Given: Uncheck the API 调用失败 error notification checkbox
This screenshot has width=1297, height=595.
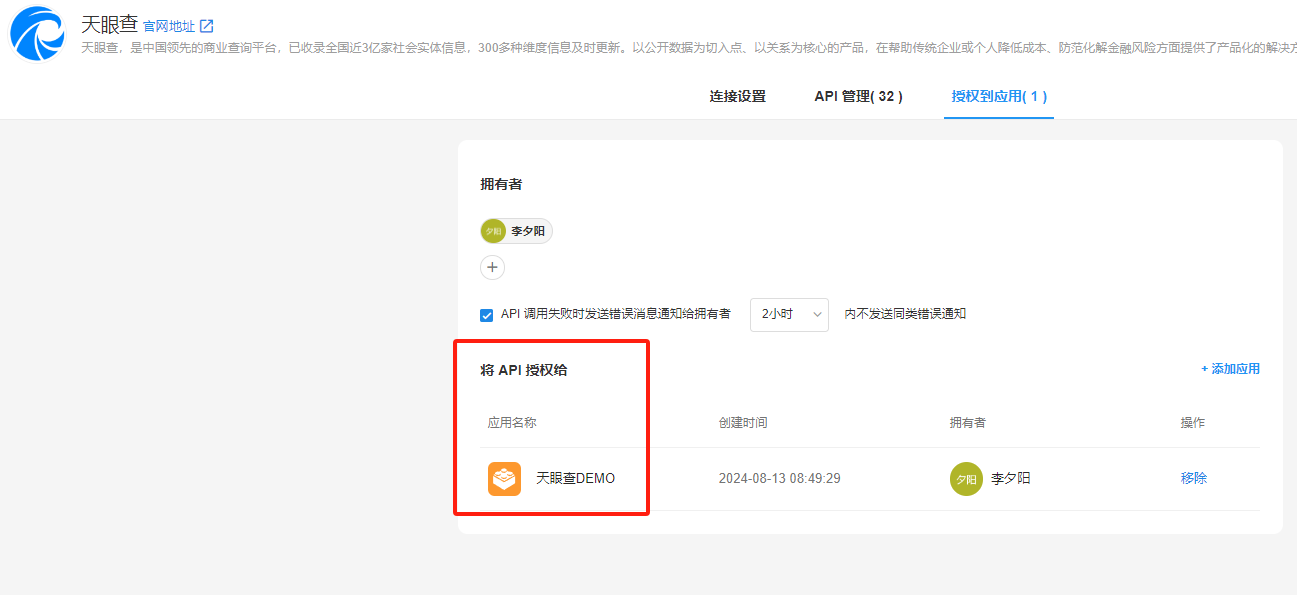Looking at the screenshot, I should [x=487, y=315].
